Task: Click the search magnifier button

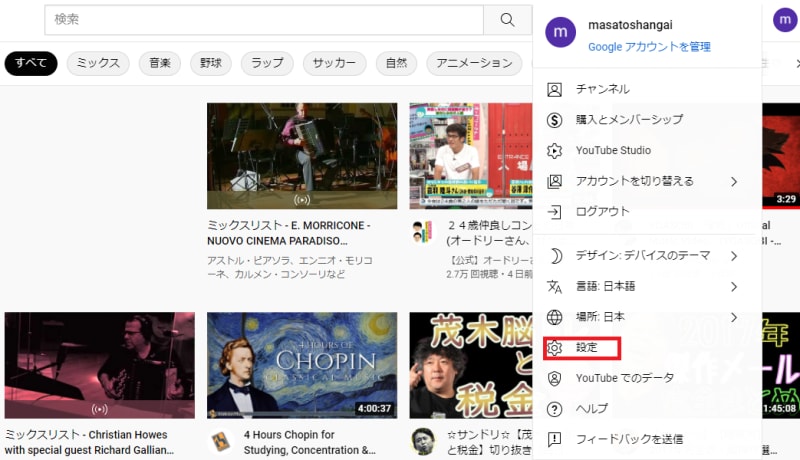Action: pyautogui.click(x=507, y=20)
